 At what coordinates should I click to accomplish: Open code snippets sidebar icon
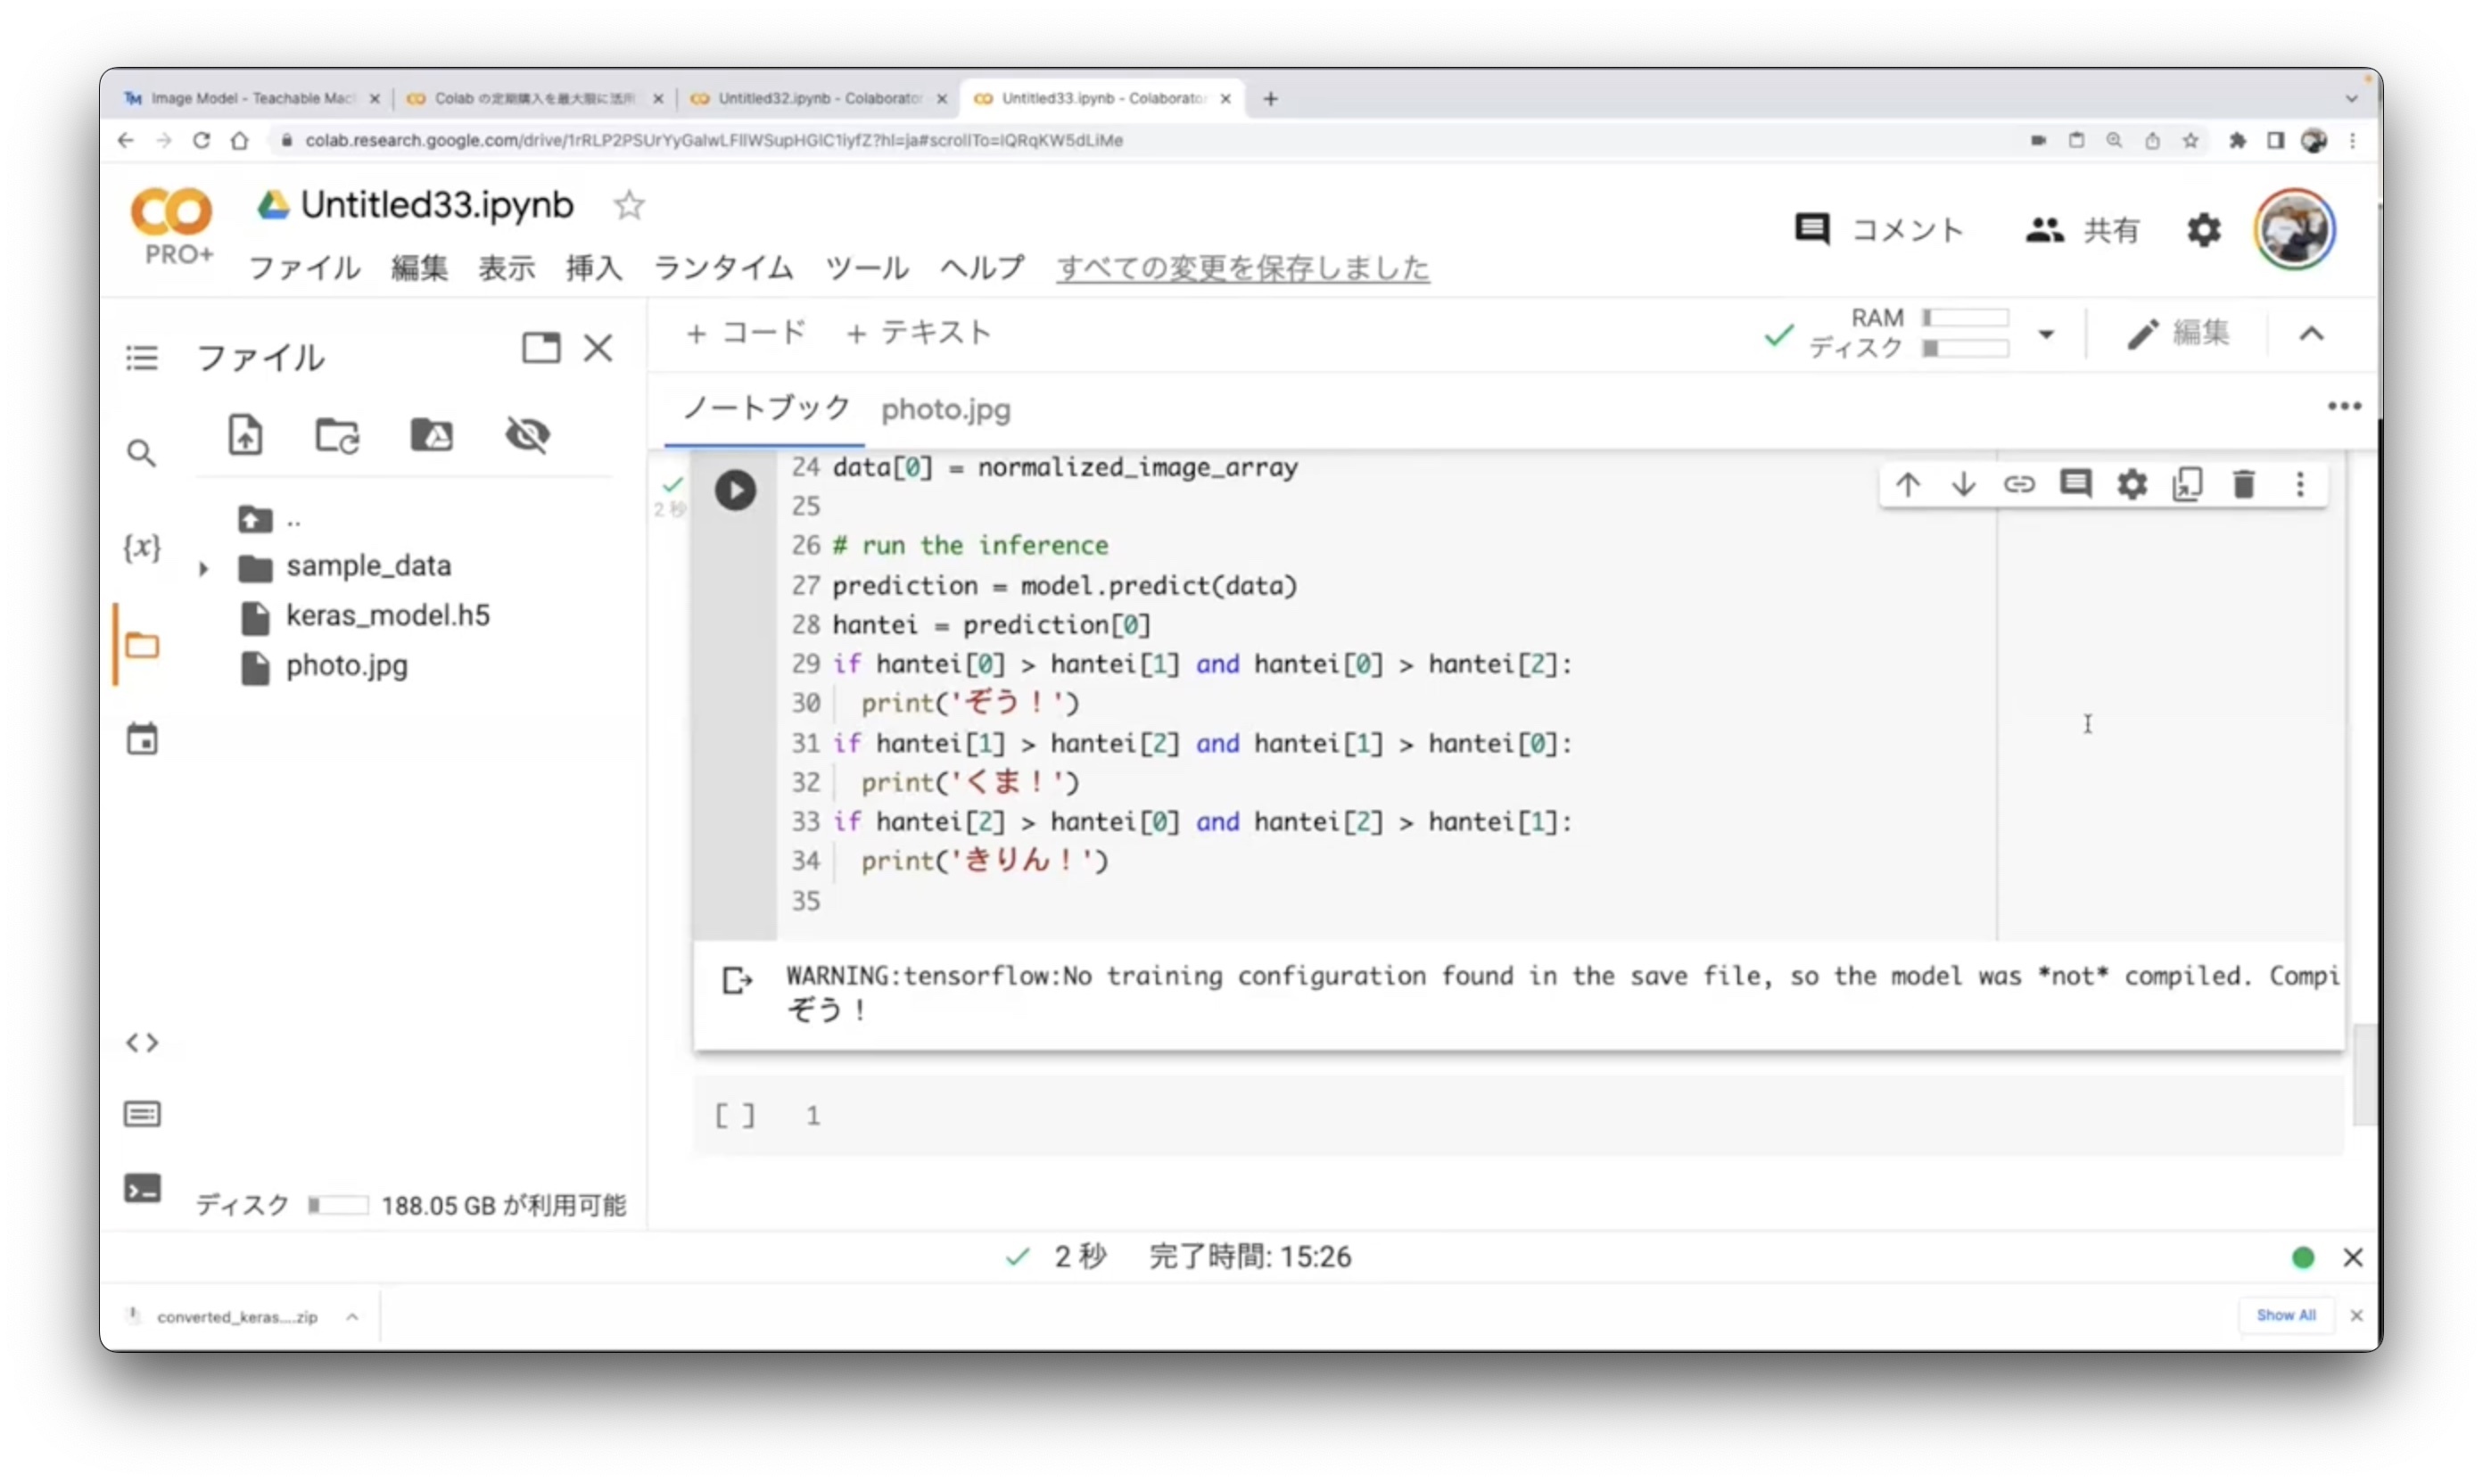coord(142,1043)
